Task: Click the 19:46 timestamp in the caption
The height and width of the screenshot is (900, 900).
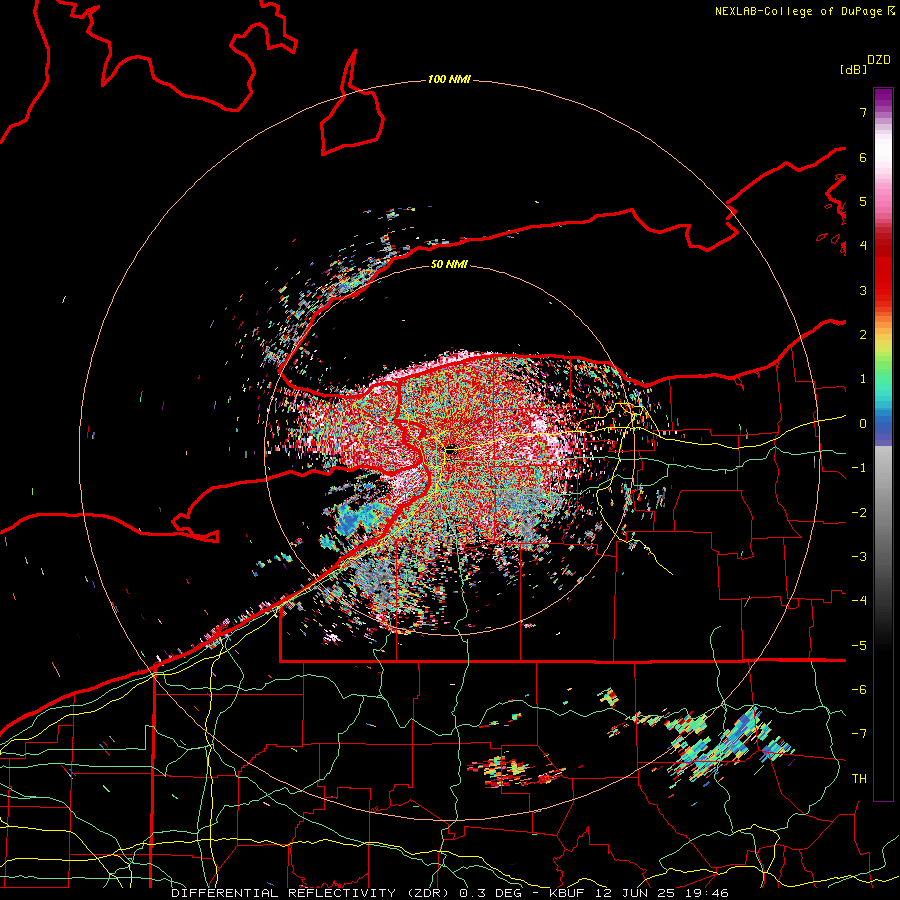Action: [709, 893]
